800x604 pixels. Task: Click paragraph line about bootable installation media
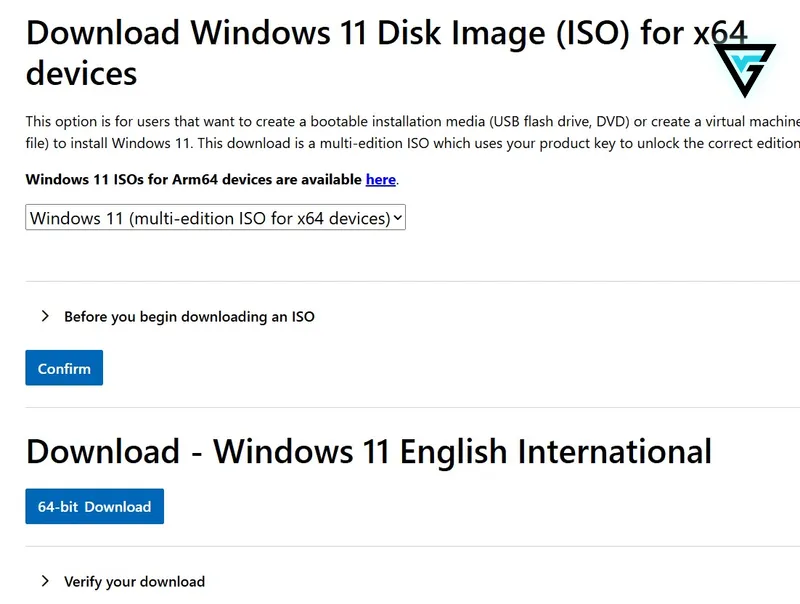tap(413, 121)
